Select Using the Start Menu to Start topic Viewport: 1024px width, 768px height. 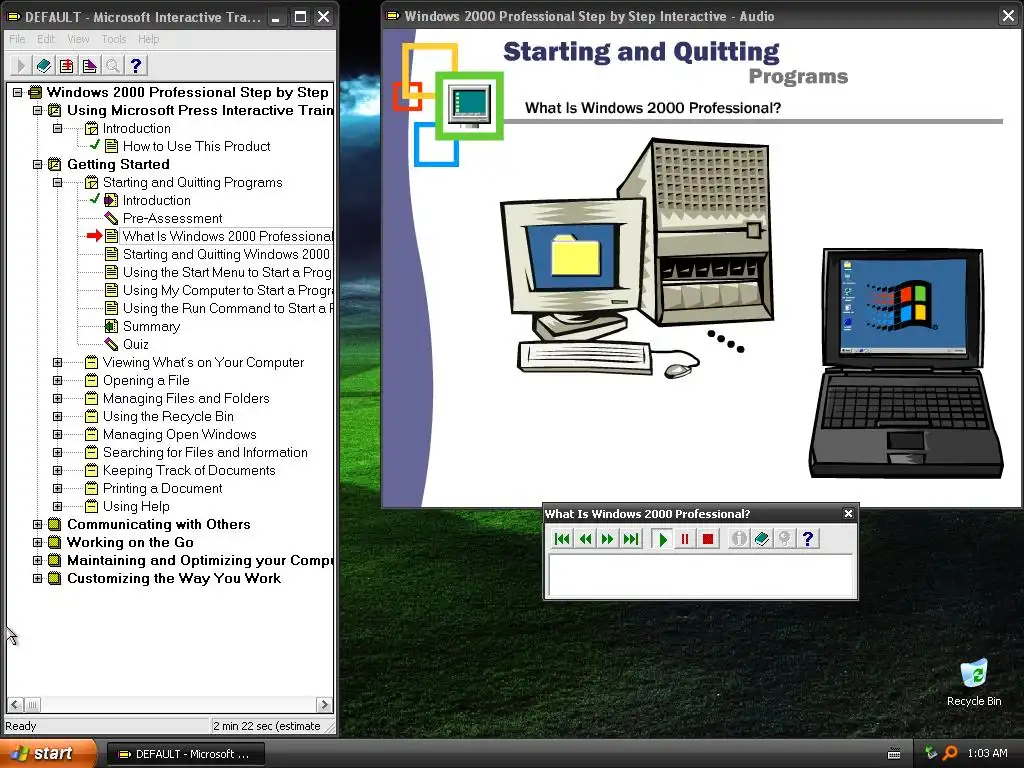(x=227, y=272)
